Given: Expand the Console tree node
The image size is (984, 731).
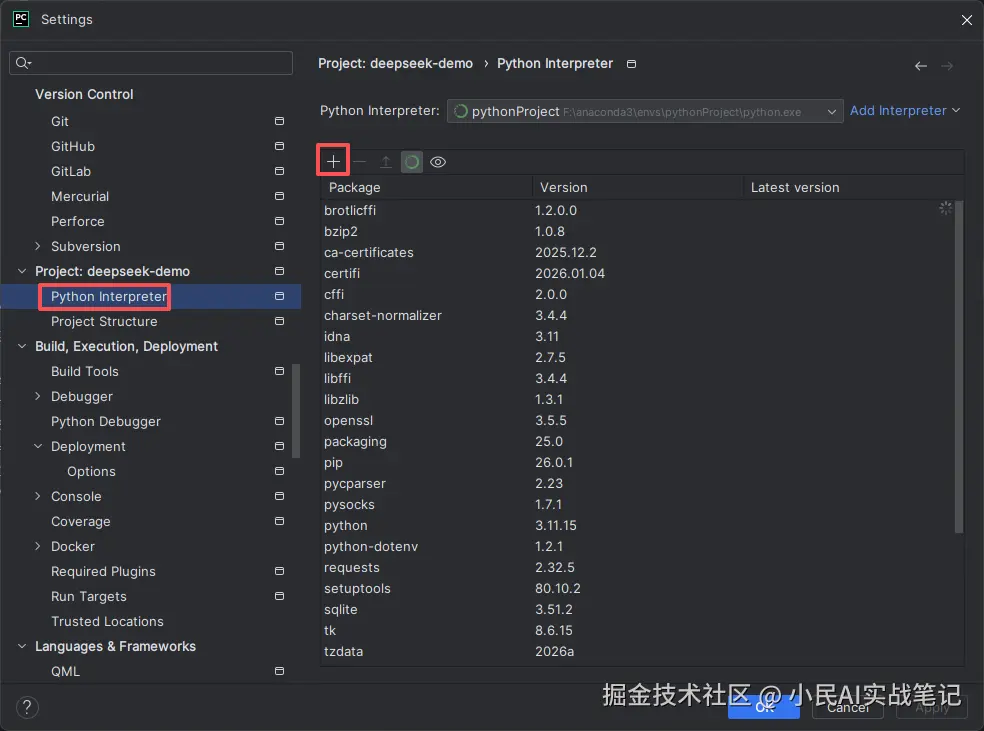Looking at the screenshot, I should click(x=38, y=496).
